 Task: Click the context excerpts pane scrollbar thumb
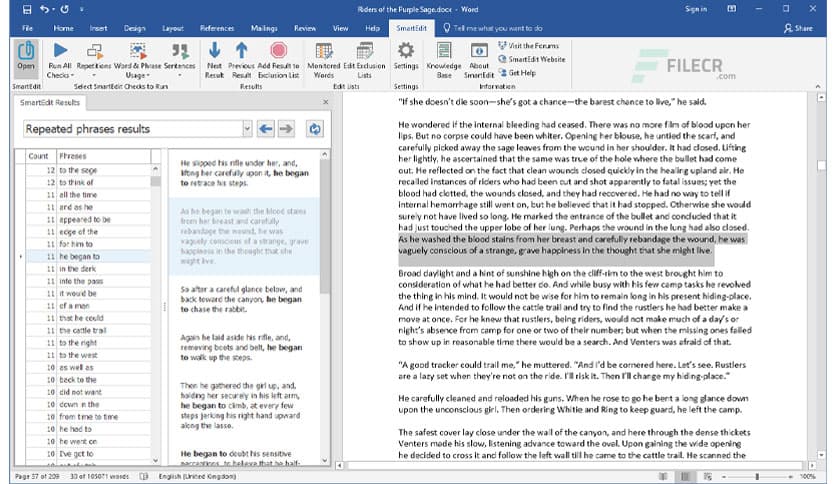click(x=325, y=227)
